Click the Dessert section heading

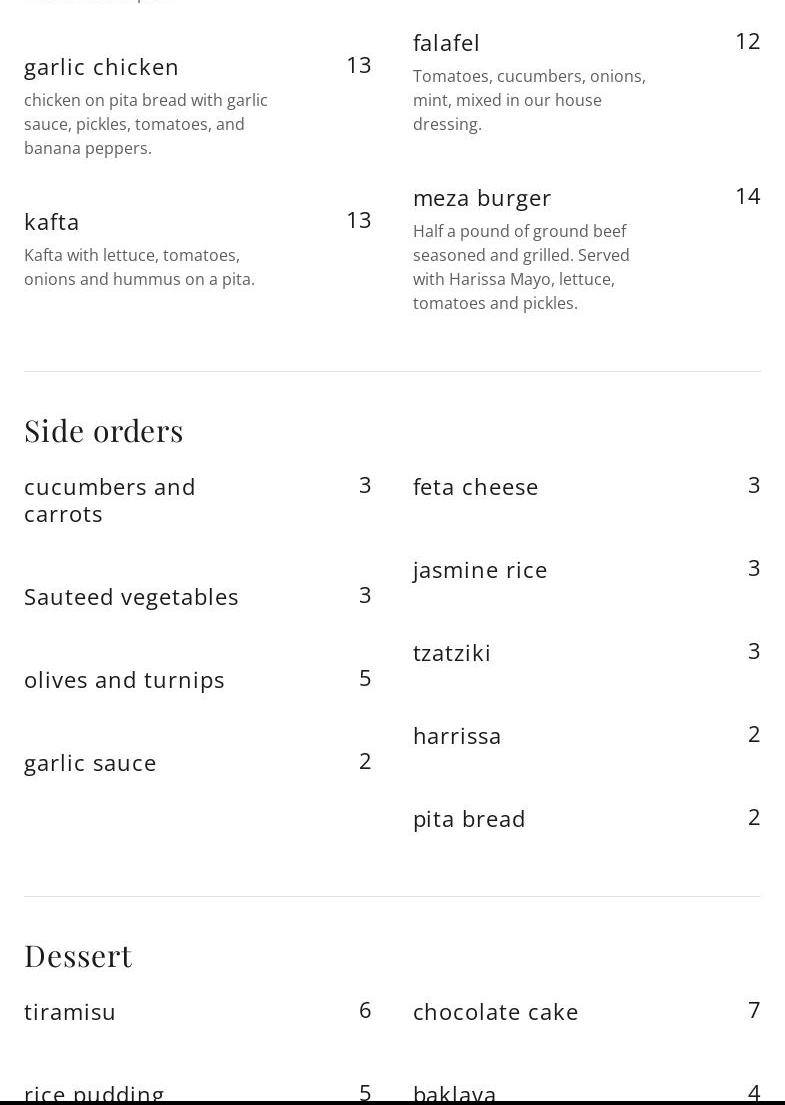click(x=78, y=956)
